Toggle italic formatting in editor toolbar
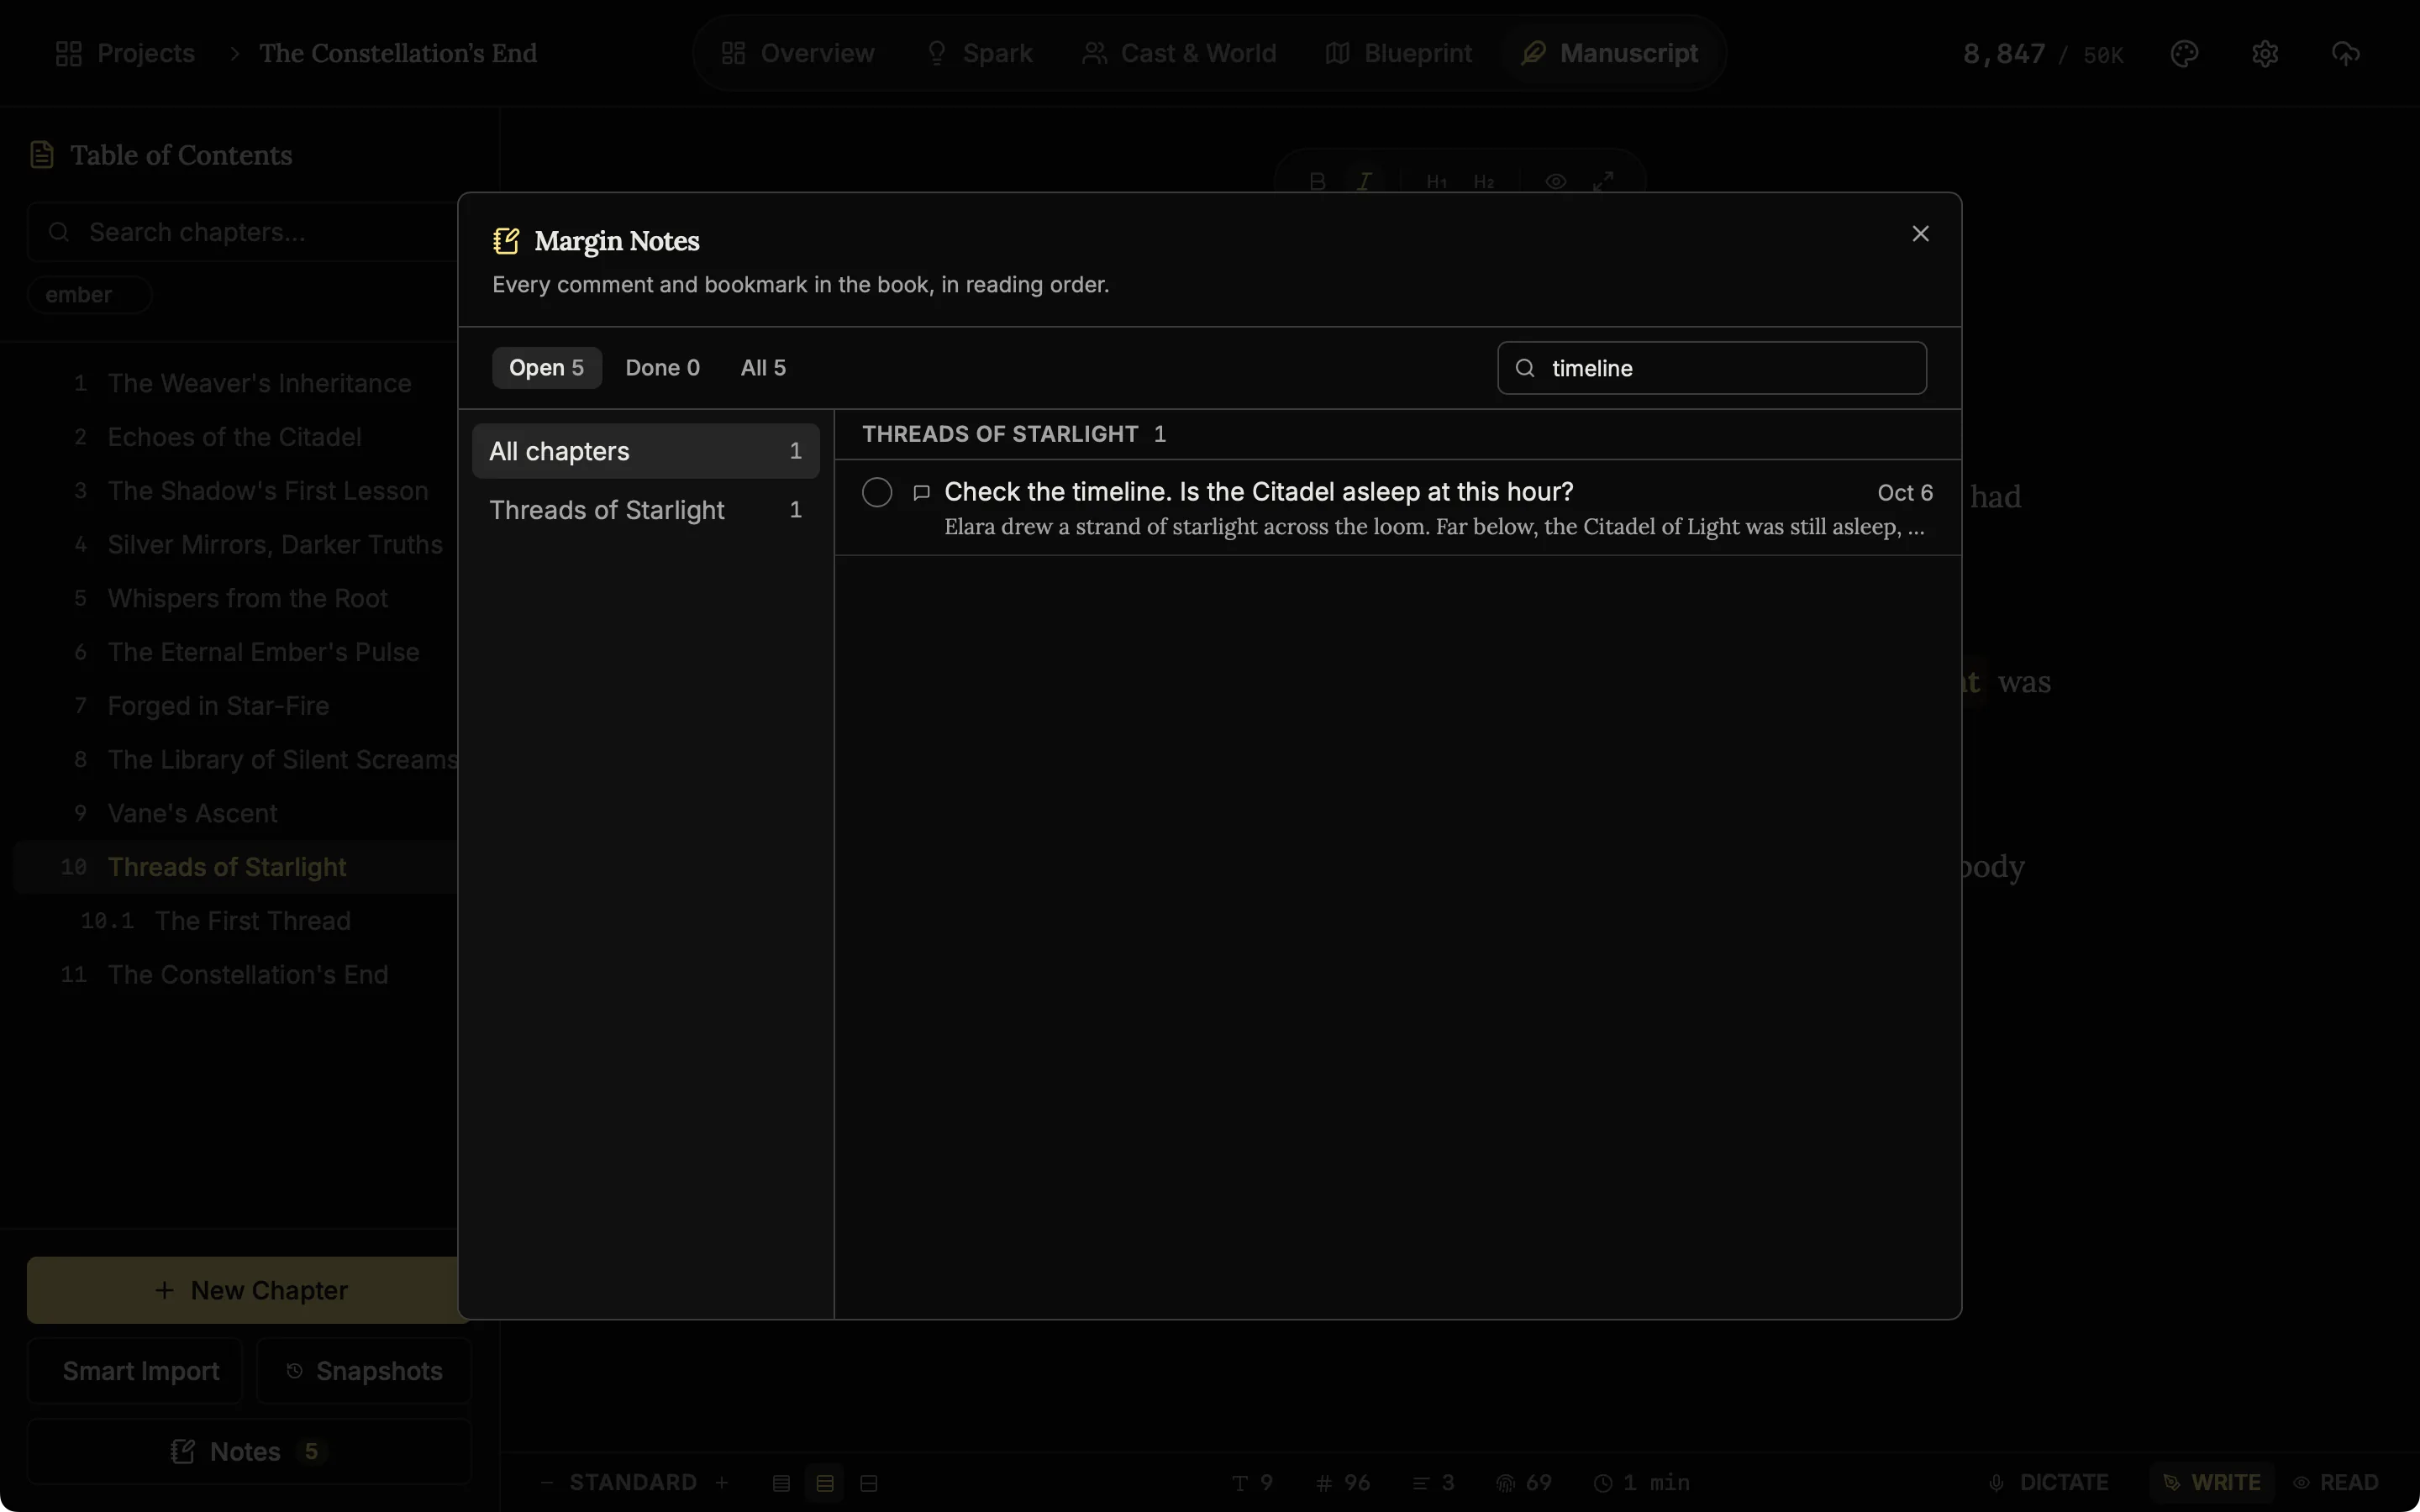The height and width of the screenshot is (1512, 2420). [1364, 181]
